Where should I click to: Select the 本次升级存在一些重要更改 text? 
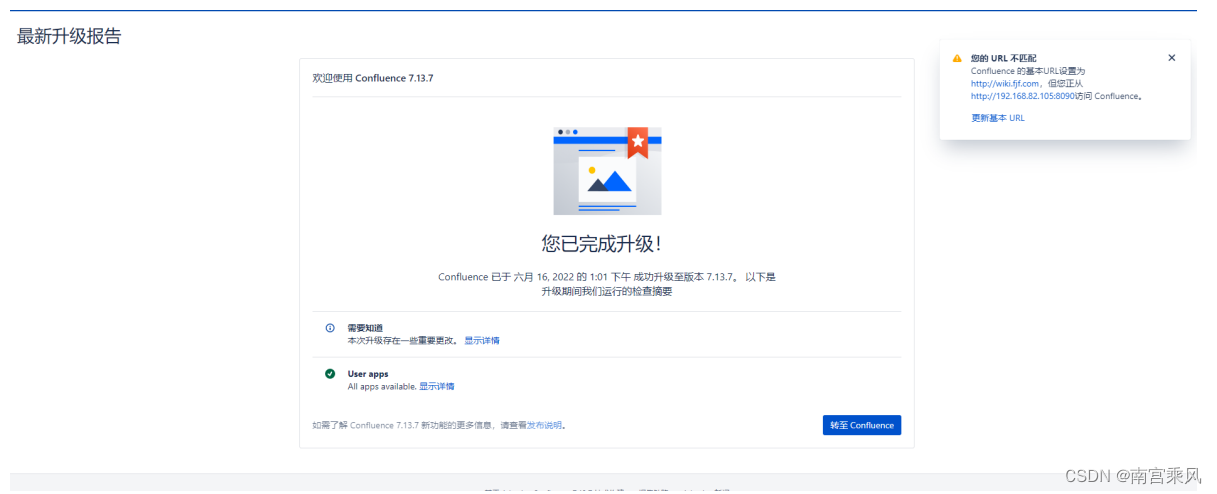point(404,341)
